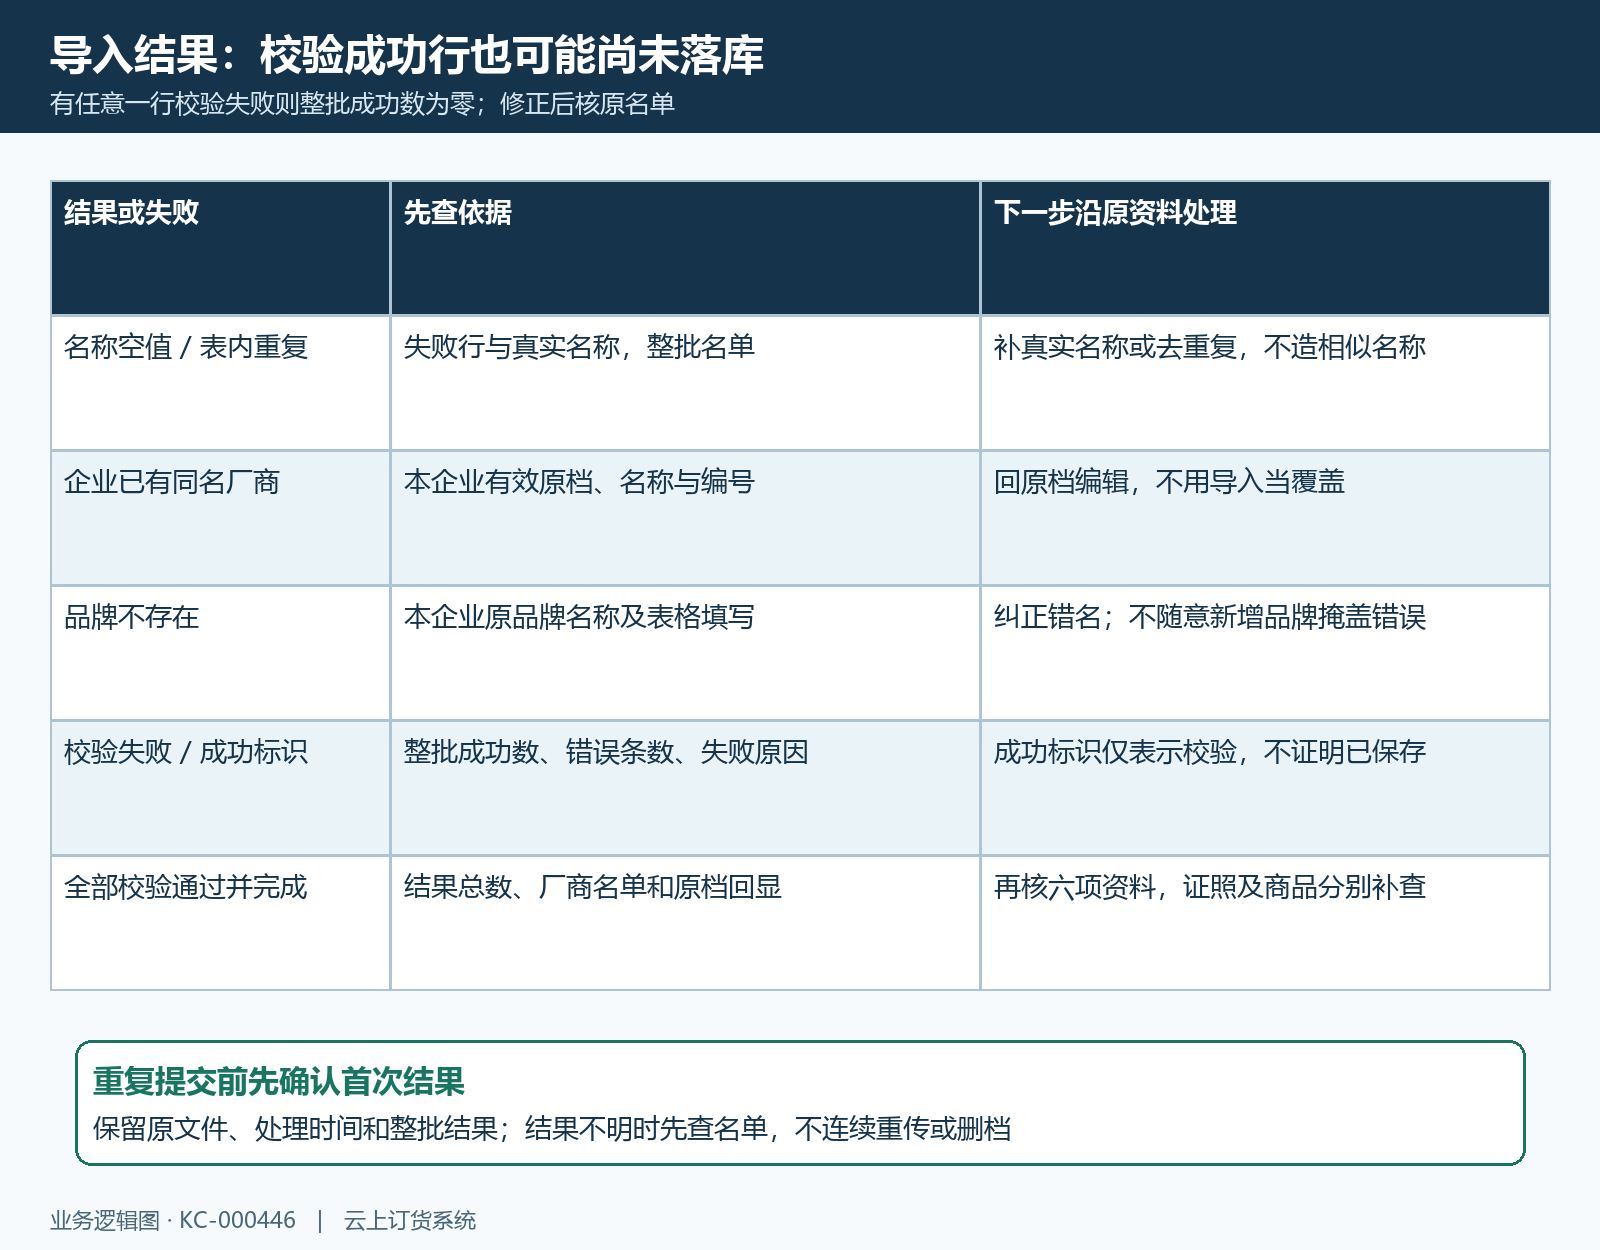1600x1250 pixels.
Task: Select the cell 名称空值 / 表内重复
Action: pyautogui.click(x=220, y=383)
